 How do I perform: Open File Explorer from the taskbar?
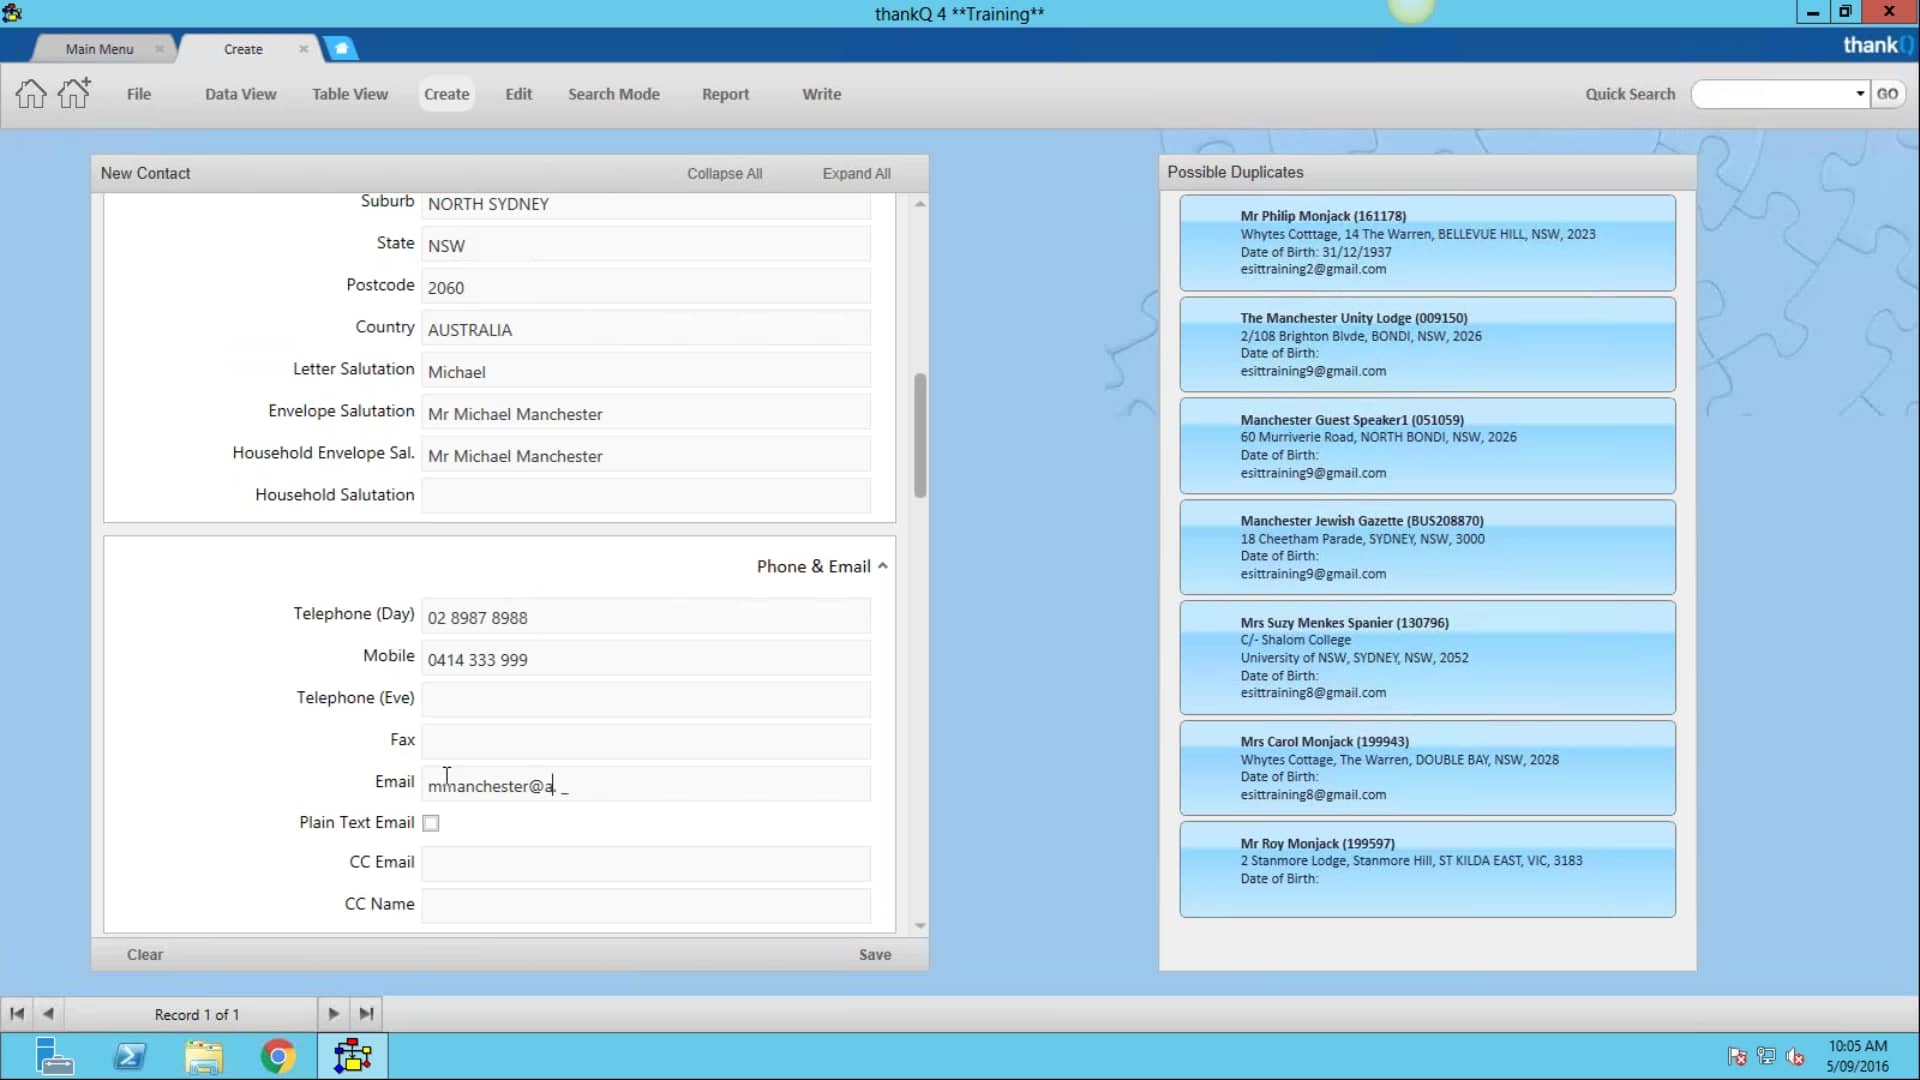[x=204, y=1056]
